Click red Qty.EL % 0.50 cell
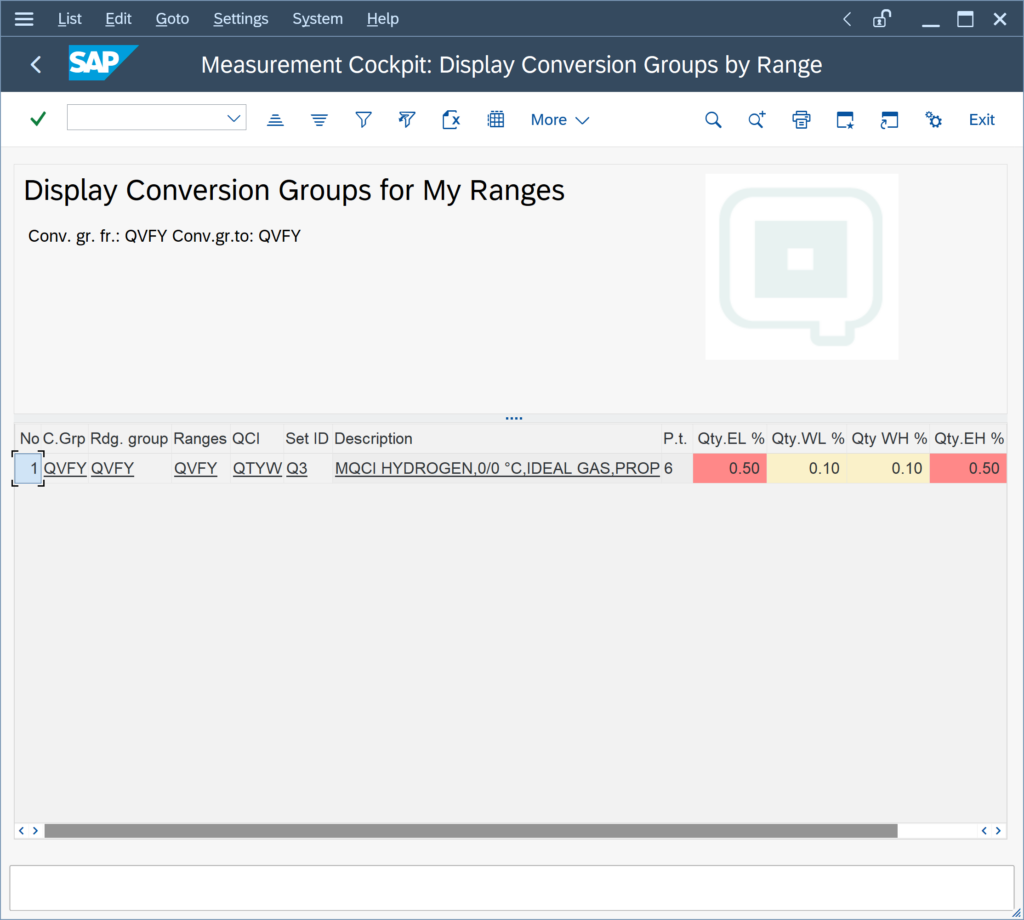The image size is (1024, 920). click(729, 468)
